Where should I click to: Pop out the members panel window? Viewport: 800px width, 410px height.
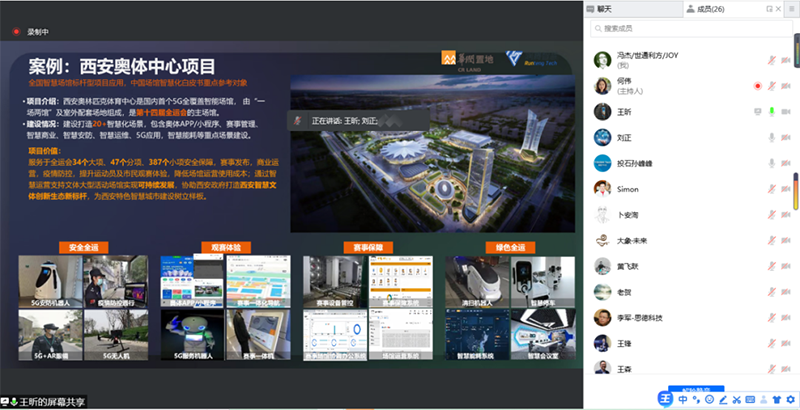[769, 9]
